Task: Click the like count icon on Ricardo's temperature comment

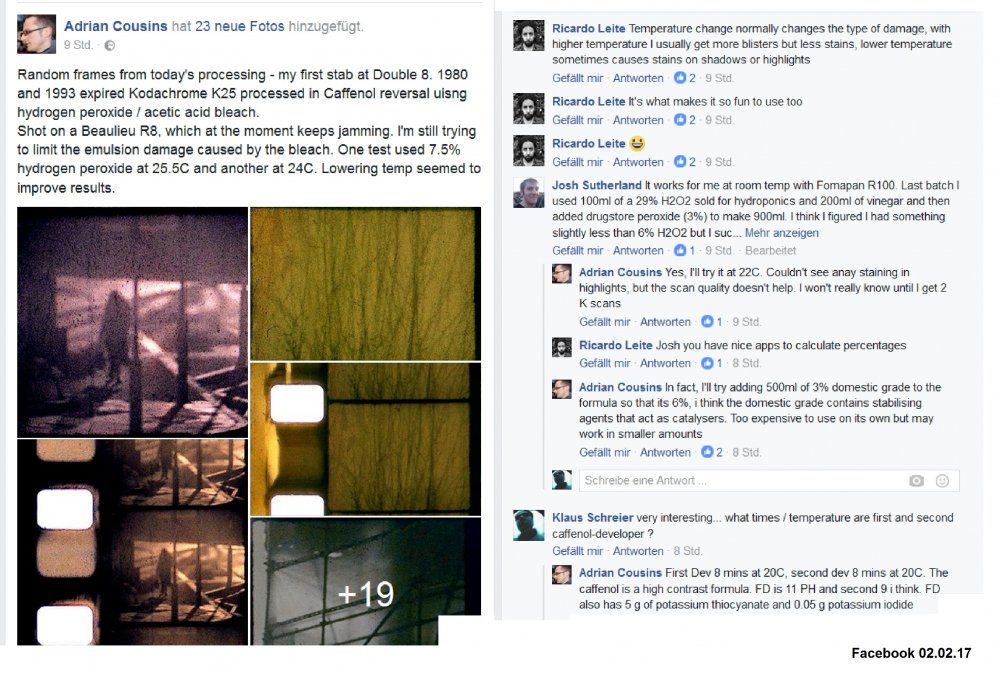Action: [x=680, y=78]
